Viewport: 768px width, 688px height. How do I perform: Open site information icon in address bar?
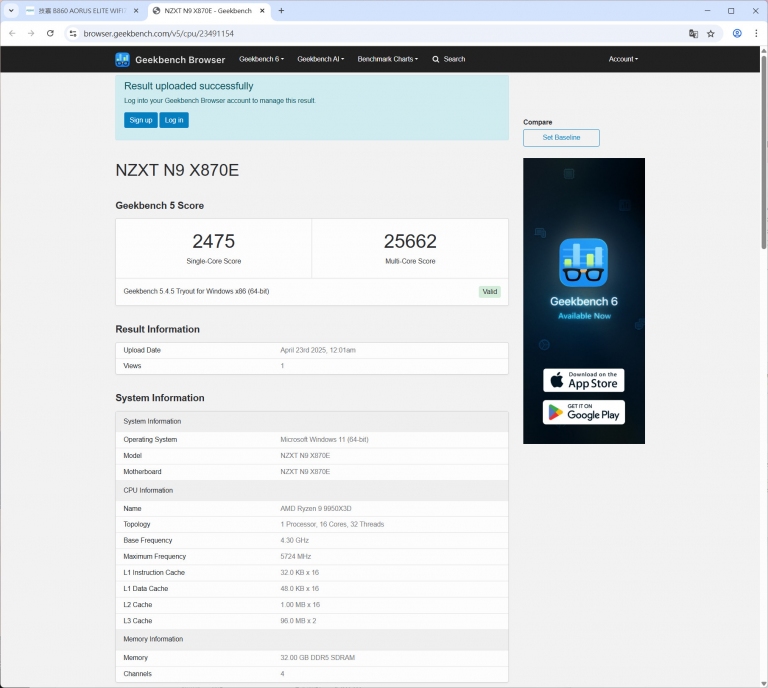point(73,33)
